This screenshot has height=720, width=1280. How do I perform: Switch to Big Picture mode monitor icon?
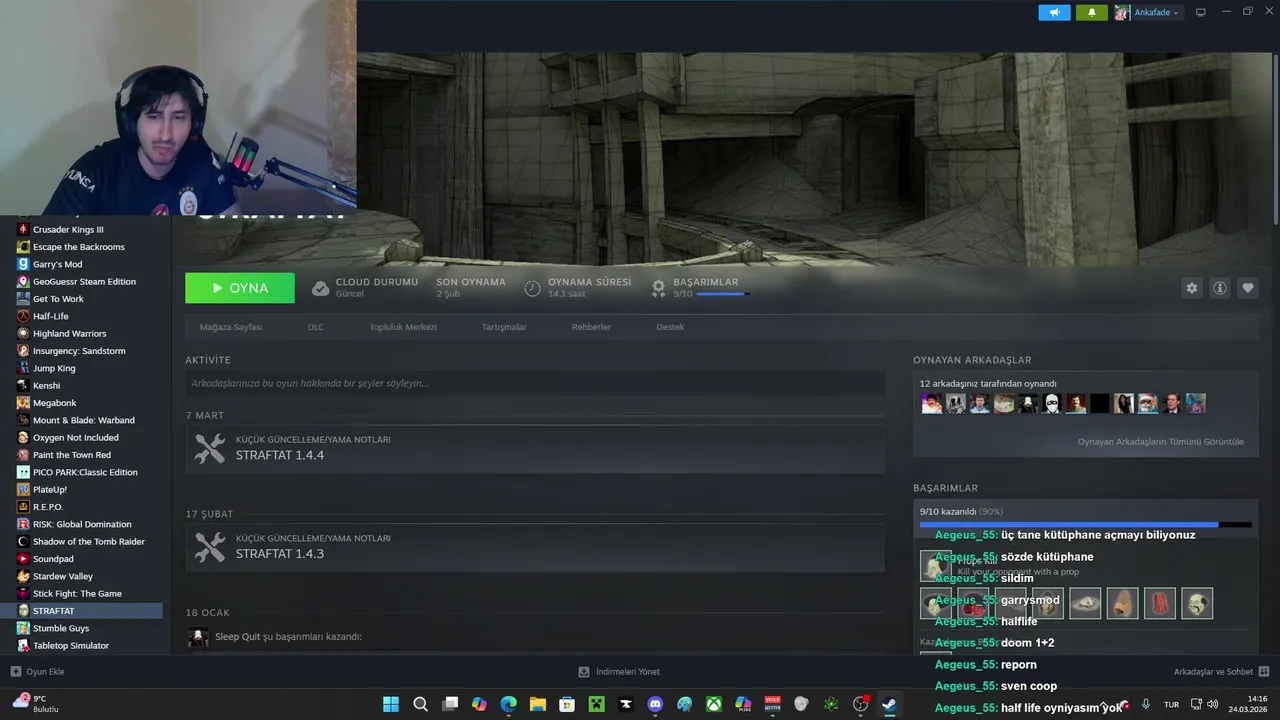[x=1201, y=12]
